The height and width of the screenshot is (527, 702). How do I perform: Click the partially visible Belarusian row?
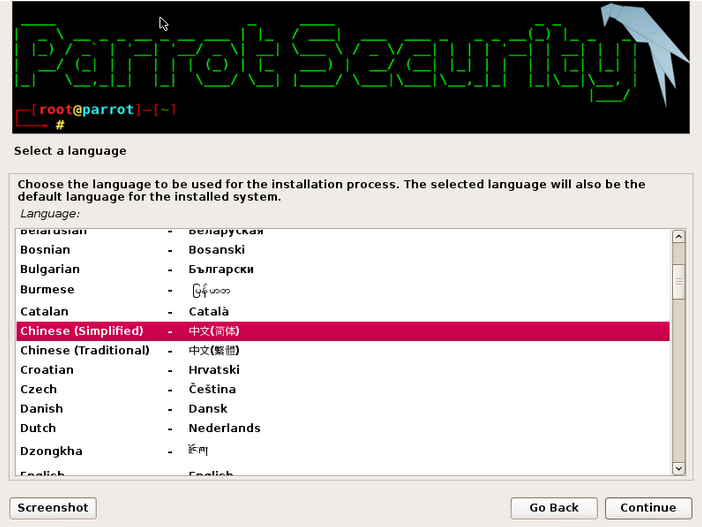(343, 233)
